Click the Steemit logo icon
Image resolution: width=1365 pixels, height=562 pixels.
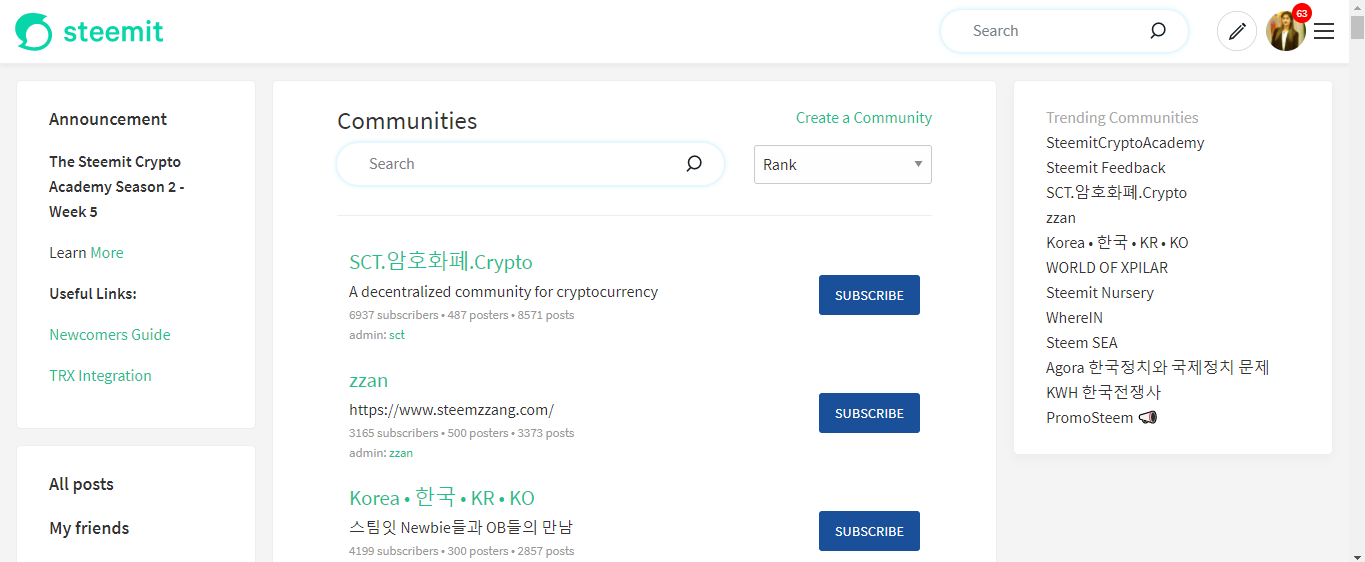tap(33, 31)
